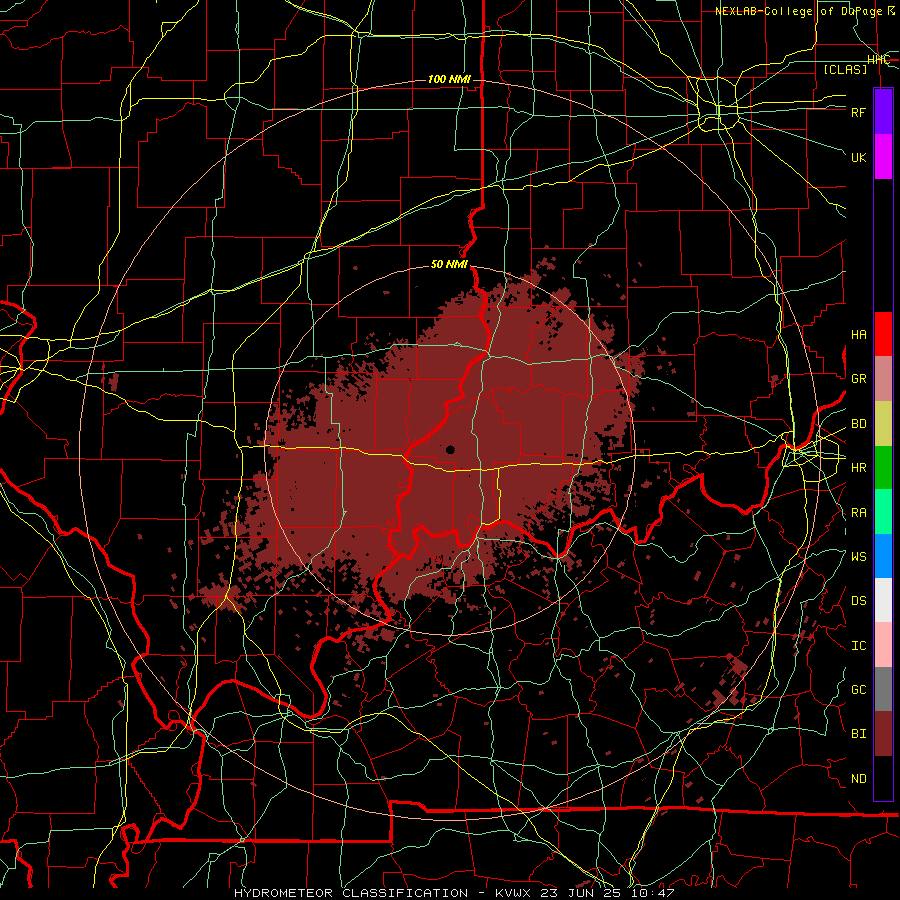Viewport: 900px width, 900px height.
Task: Click the '[CLAS]' legend header text
Action: [845, 69]
